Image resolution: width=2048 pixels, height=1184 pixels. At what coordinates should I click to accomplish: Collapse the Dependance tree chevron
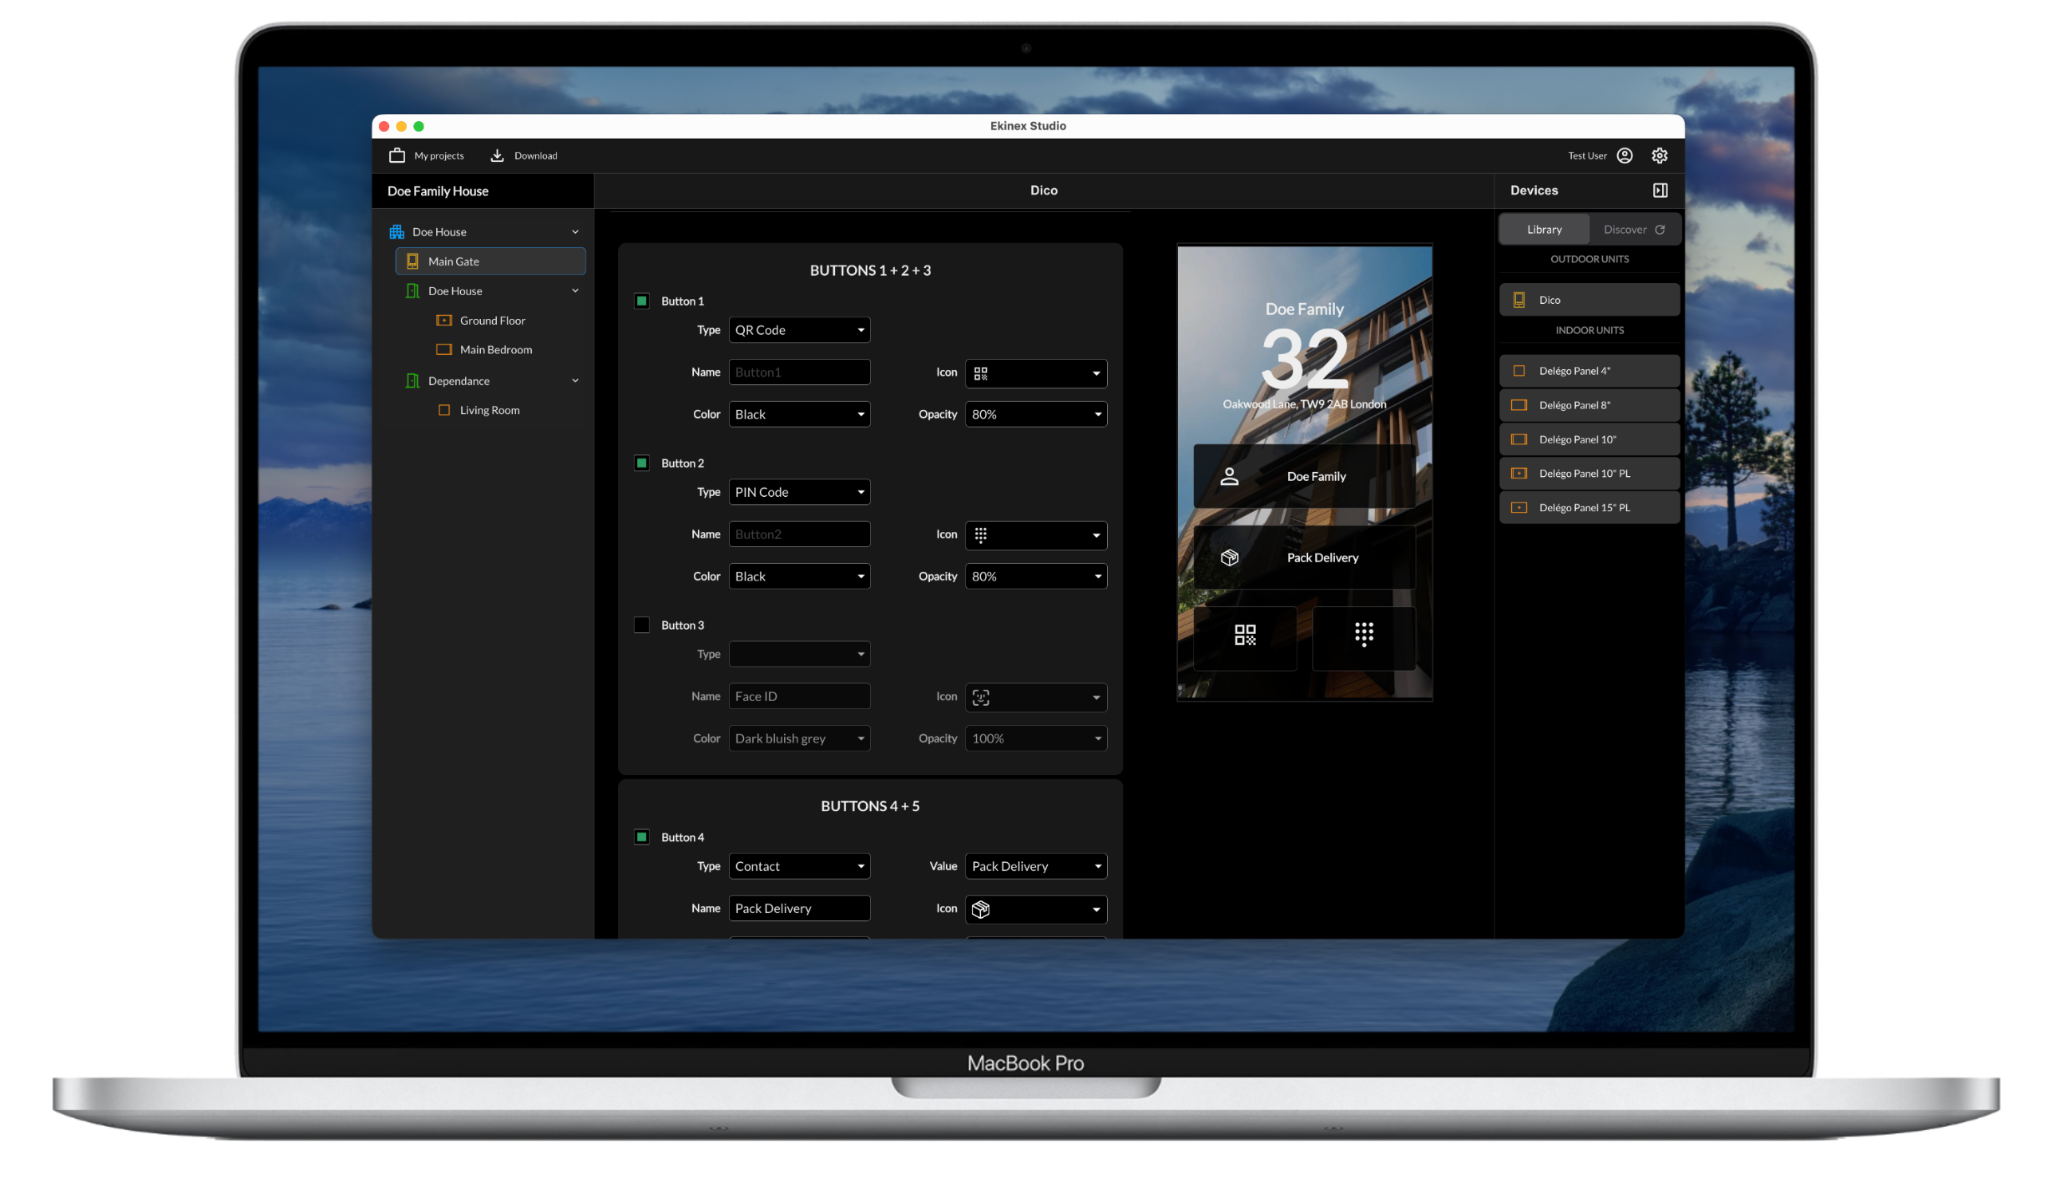[x=575, y=381]
